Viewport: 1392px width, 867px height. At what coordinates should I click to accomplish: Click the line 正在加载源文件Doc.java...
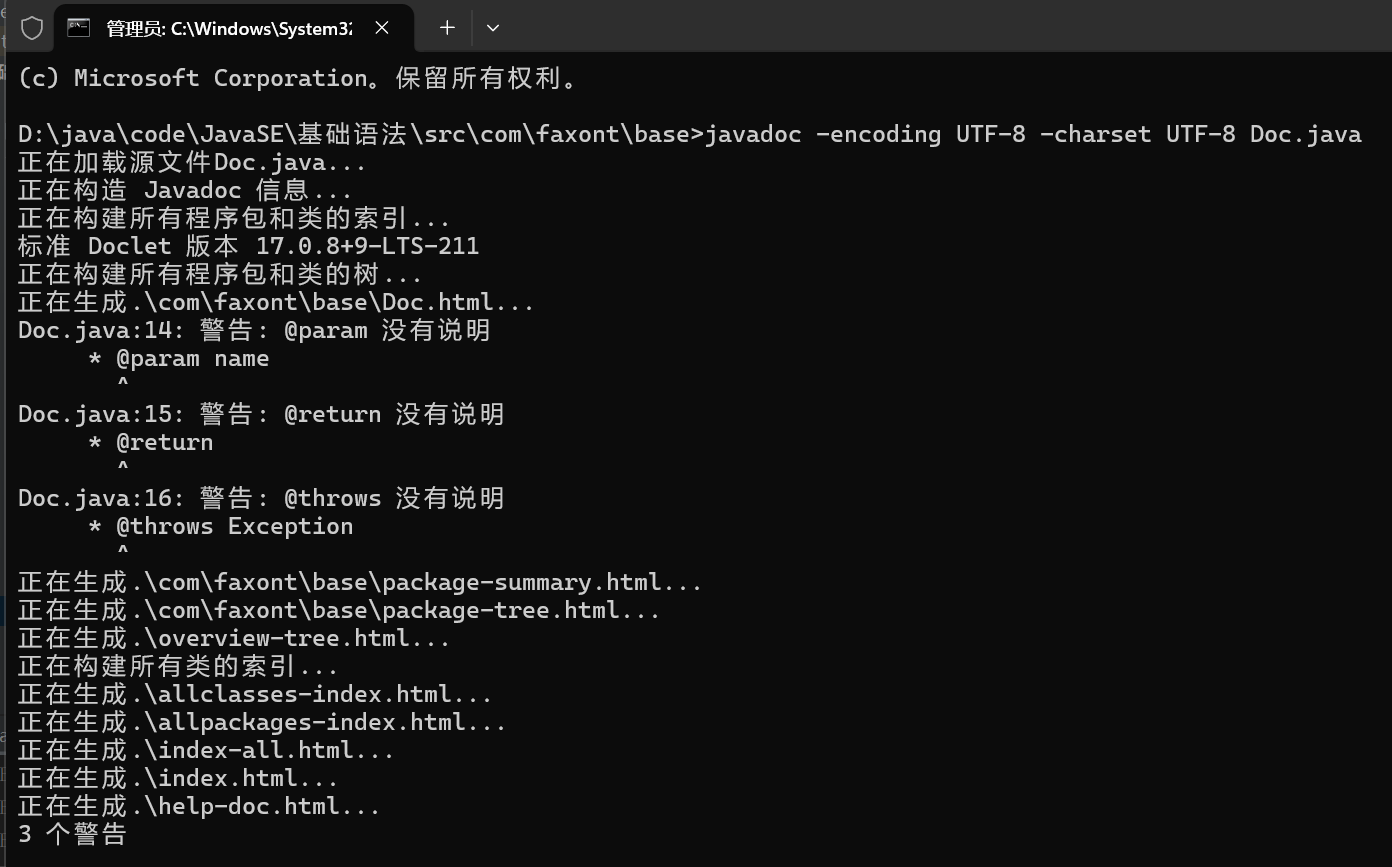pyautogui.click(x=192, y=162)
